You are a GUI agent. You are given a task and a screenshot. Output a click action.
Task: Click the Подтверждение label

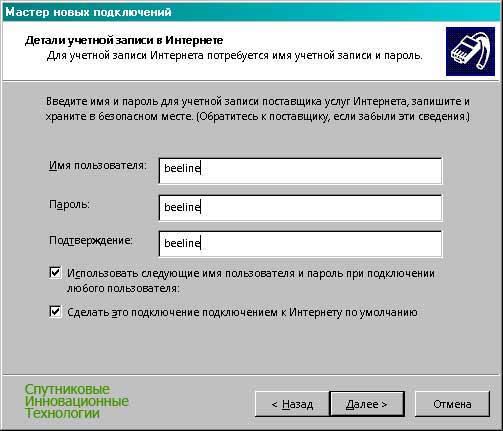click(91, 240)
